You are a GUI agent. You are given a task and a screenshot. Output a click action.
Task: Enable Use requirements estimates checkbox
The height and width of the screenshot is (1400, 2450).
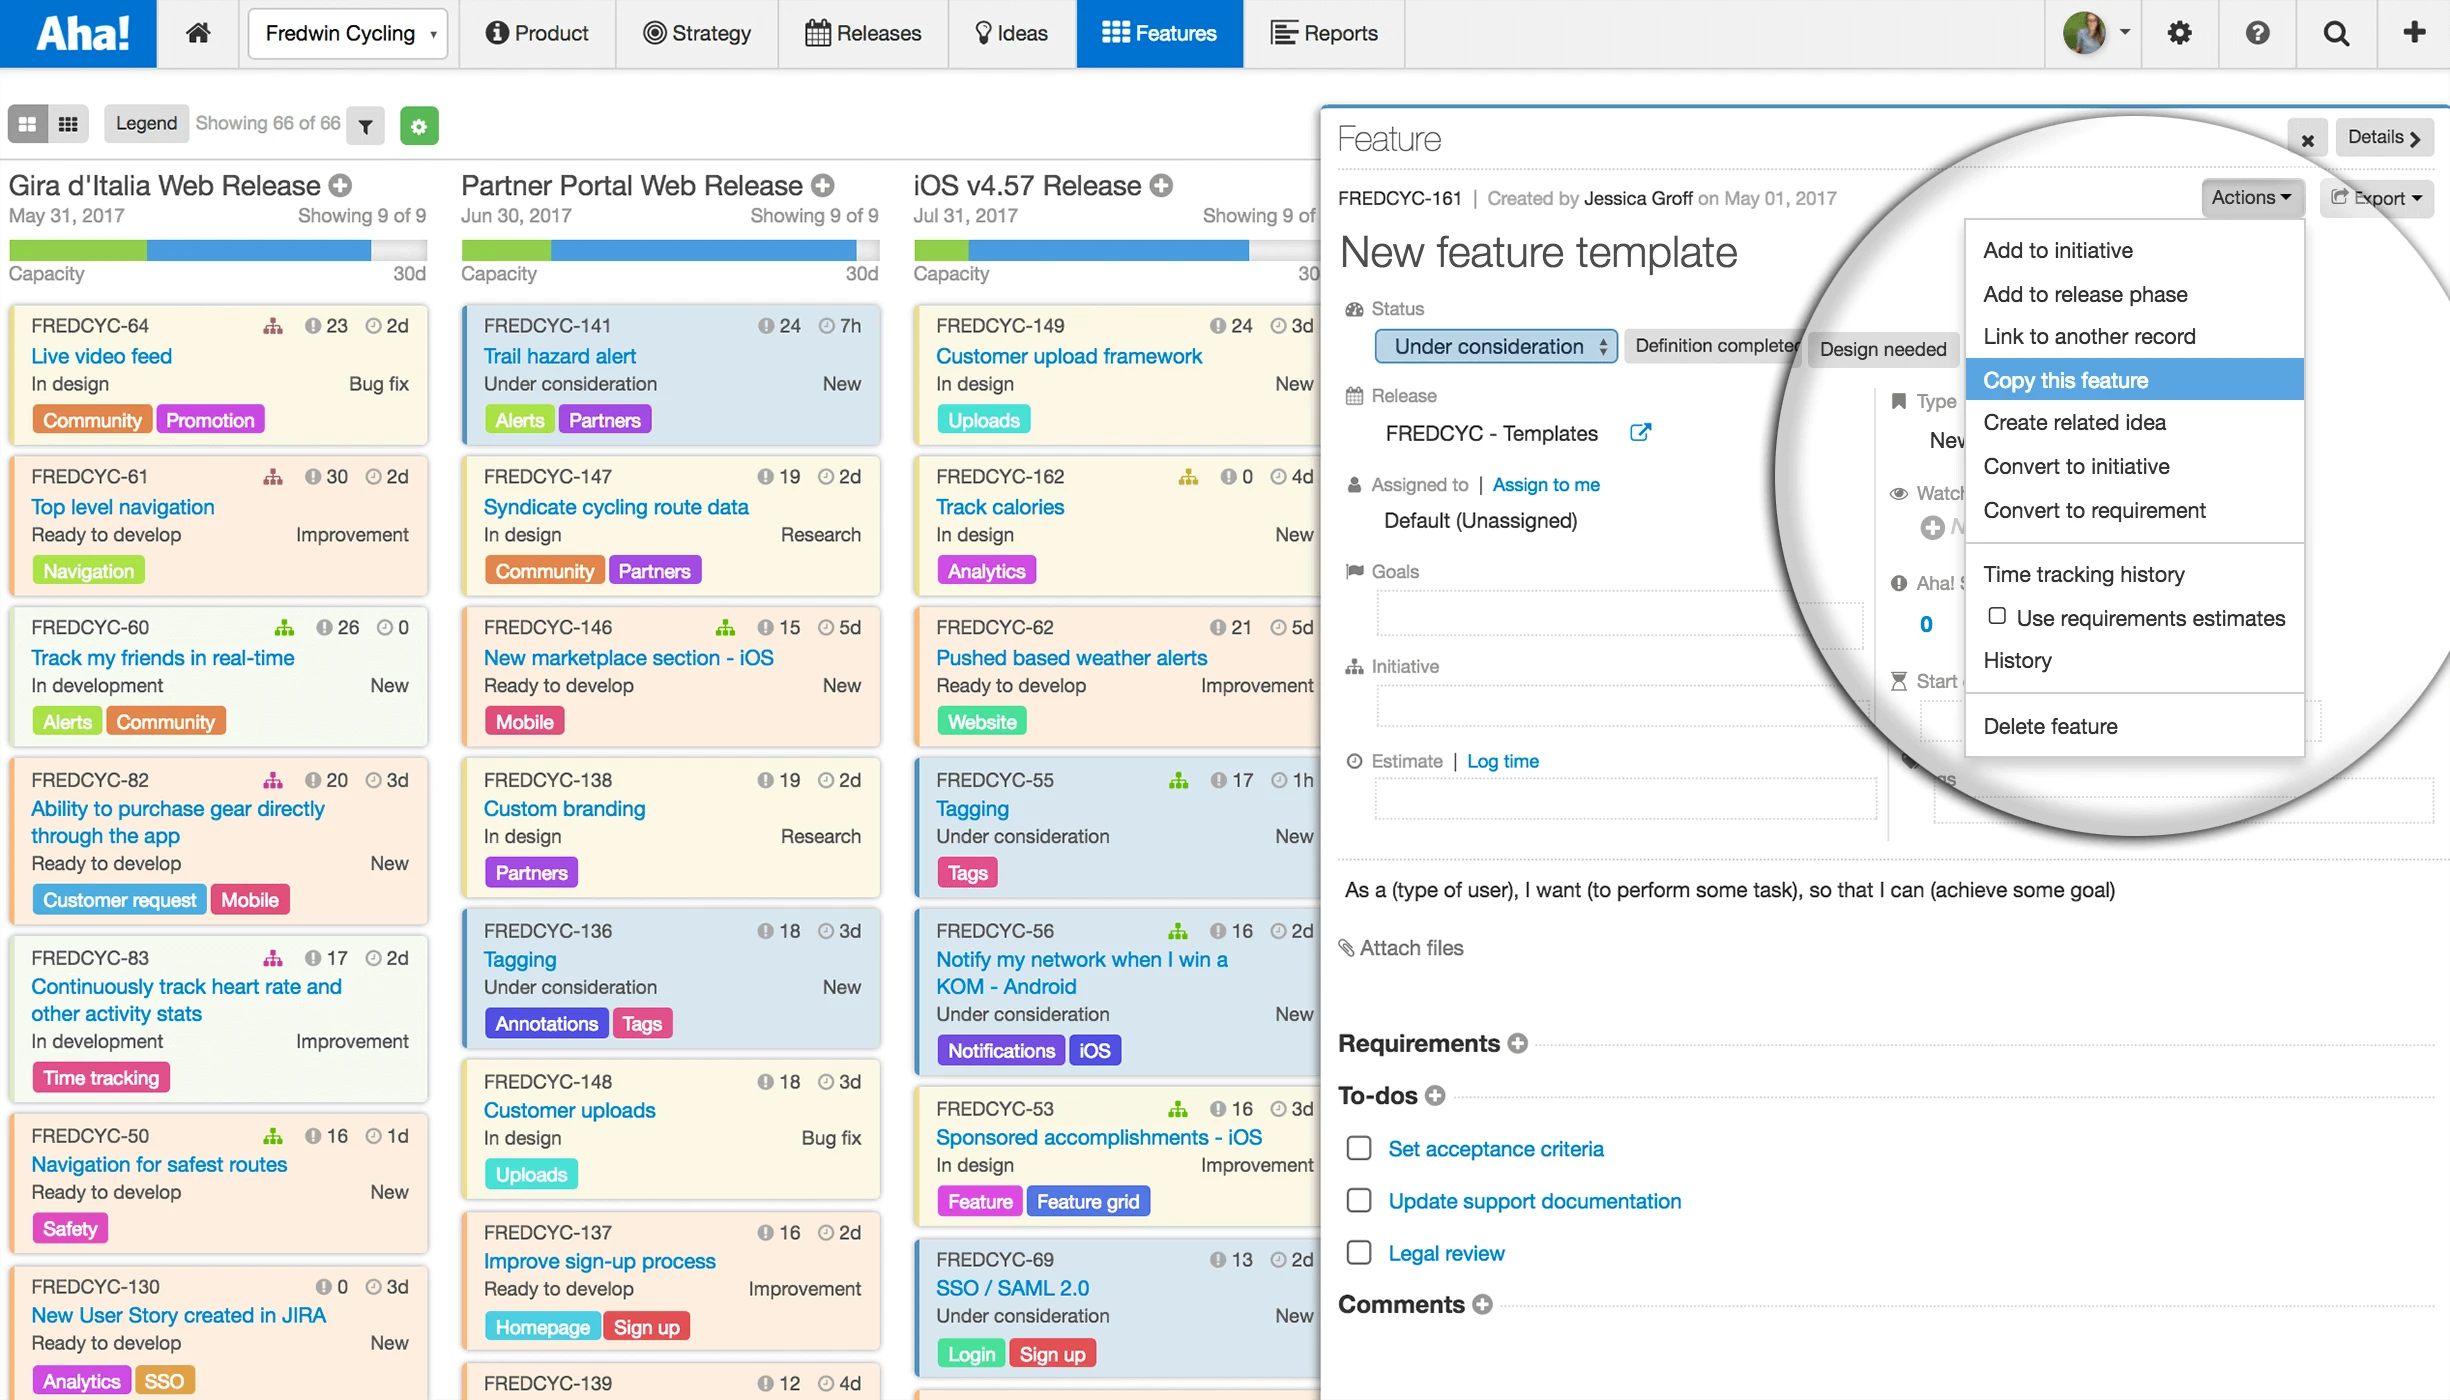pyautogui.click(x=1996, y=616)
